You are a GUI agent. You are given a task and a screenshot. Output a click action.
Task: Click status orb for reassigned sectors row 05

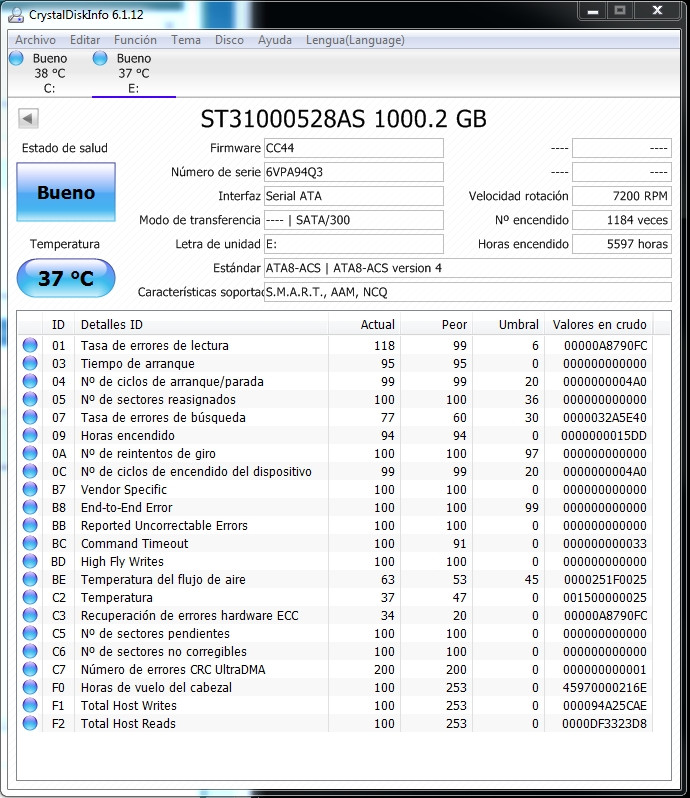tap(30, 400)
